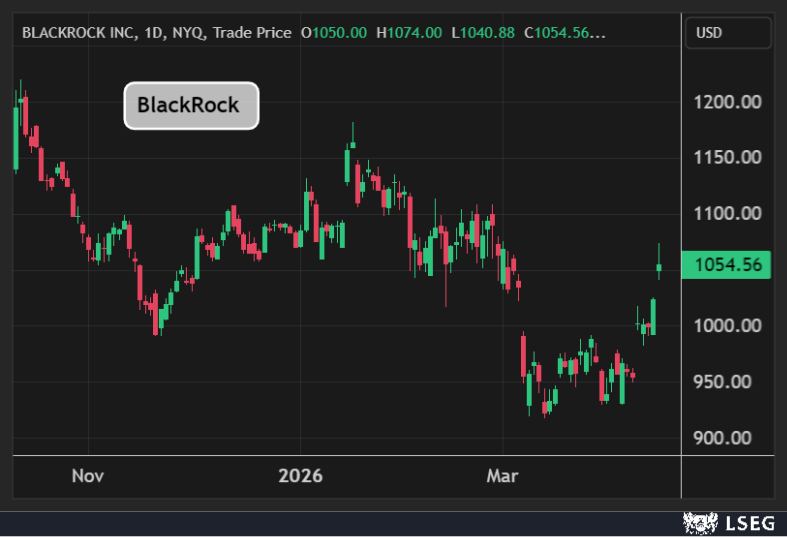Click the 1000.00 price axis label
Screen dimensions: 787x537
pos(727,326)
